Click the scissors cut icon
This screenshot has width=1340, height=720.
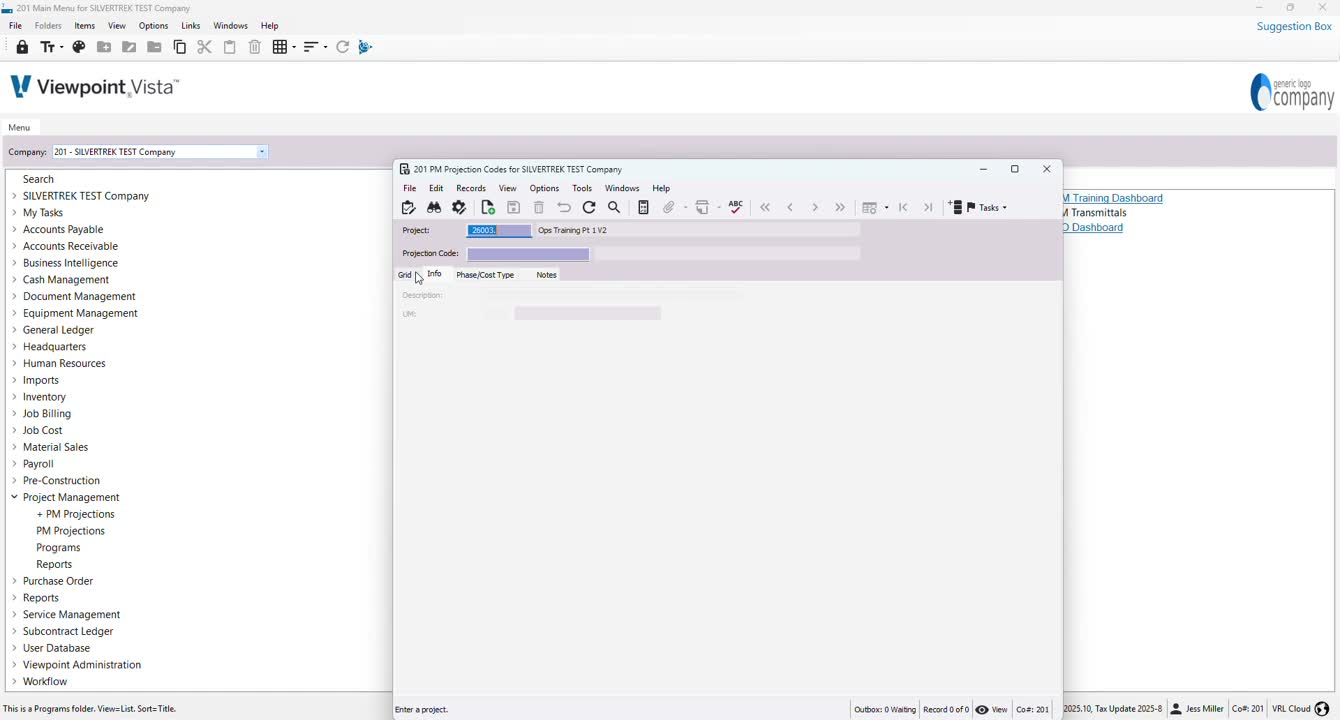click(204, 47)
